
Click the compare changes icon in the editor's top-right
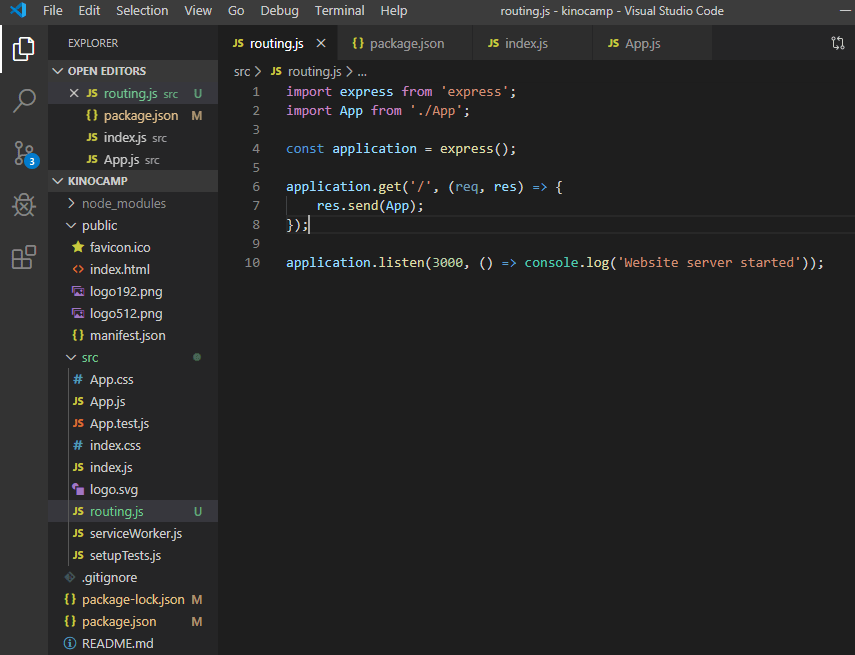tap(837, 44)
